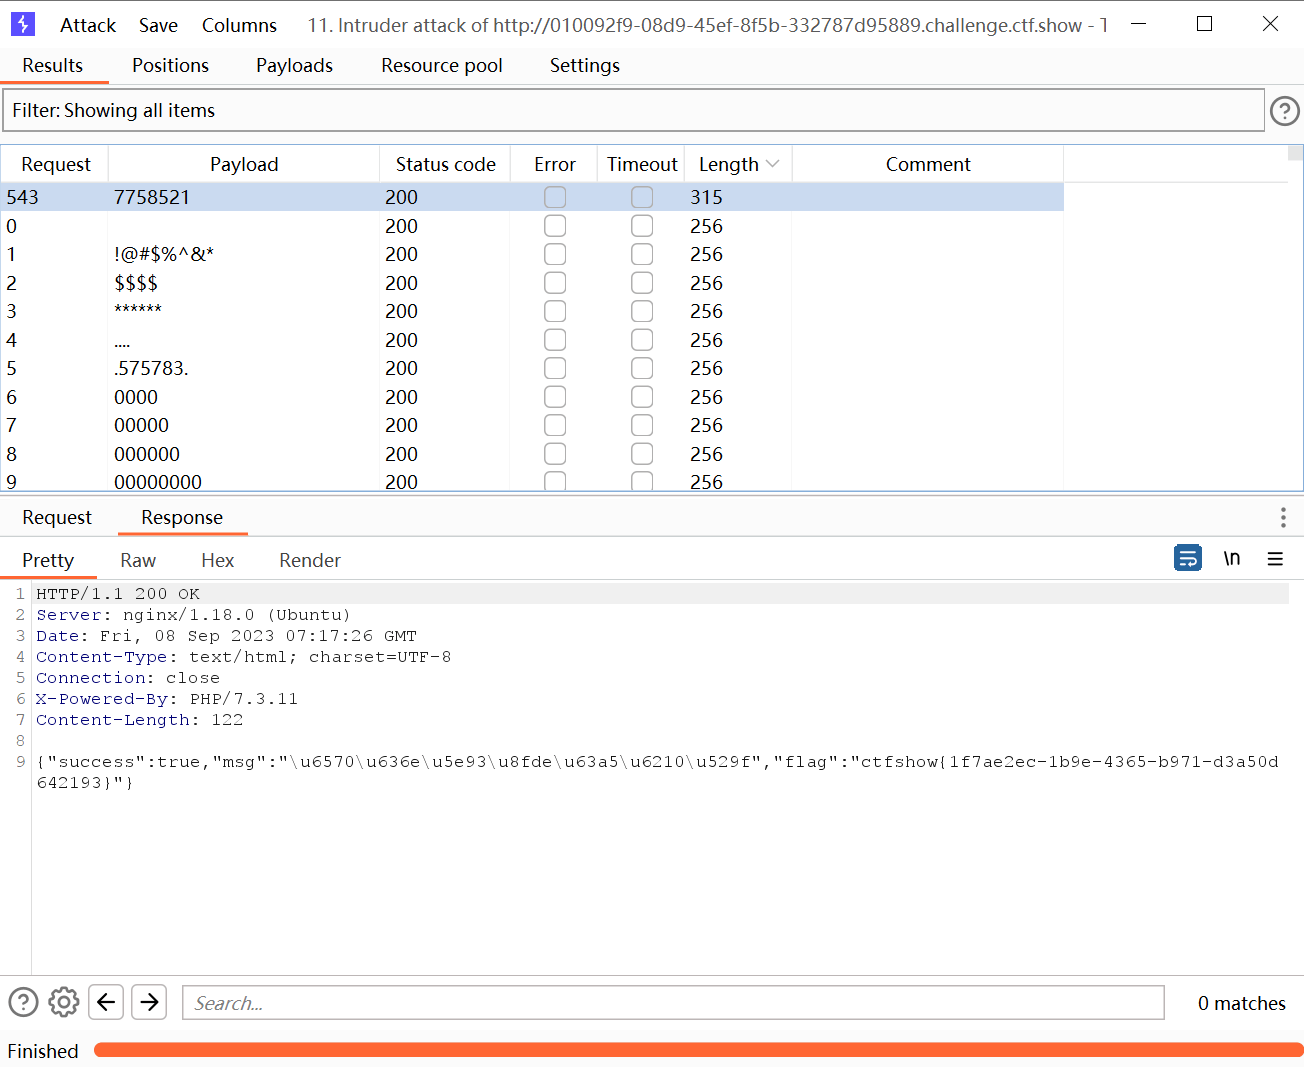The width and height of the screenshot is (1304, 1067).
Task: Click the search settings gear icon
Action: 64,1002
